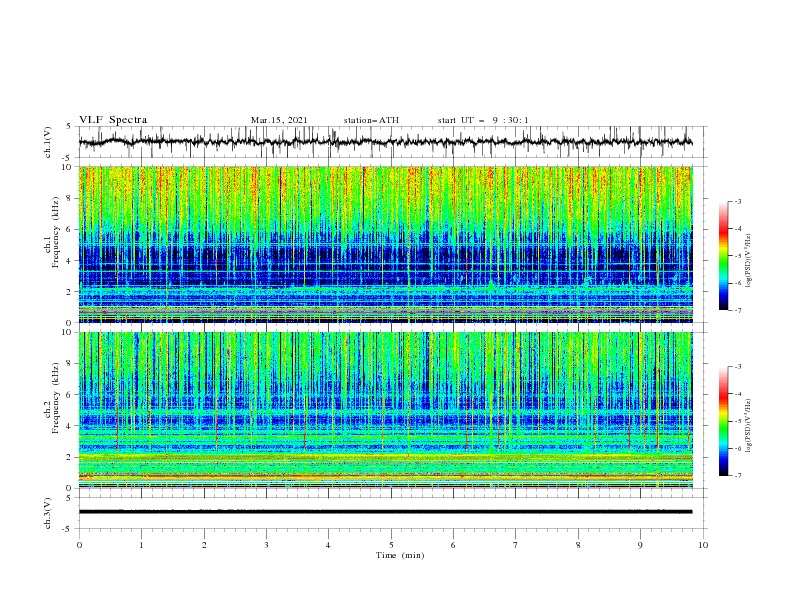Click the 'VLF Spectra' title text

point(113,120)
